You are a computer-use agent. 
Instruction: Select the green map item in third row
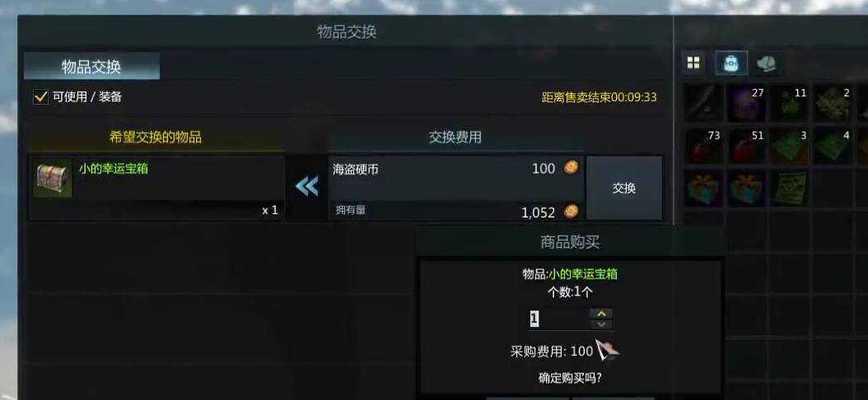coord(789,188)
